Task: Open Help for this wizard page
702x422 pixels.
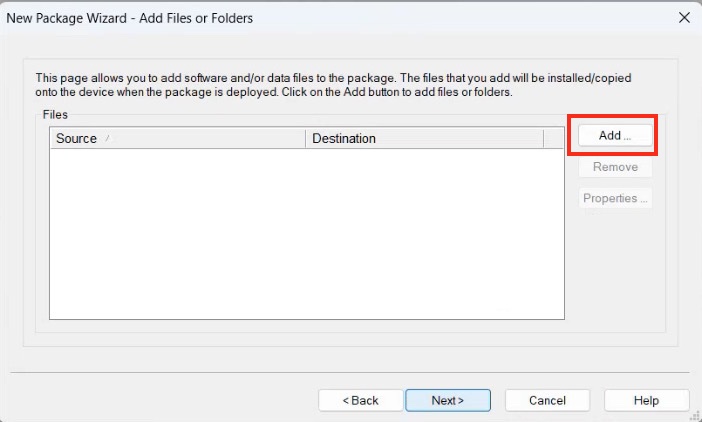Action: (646, 400)
